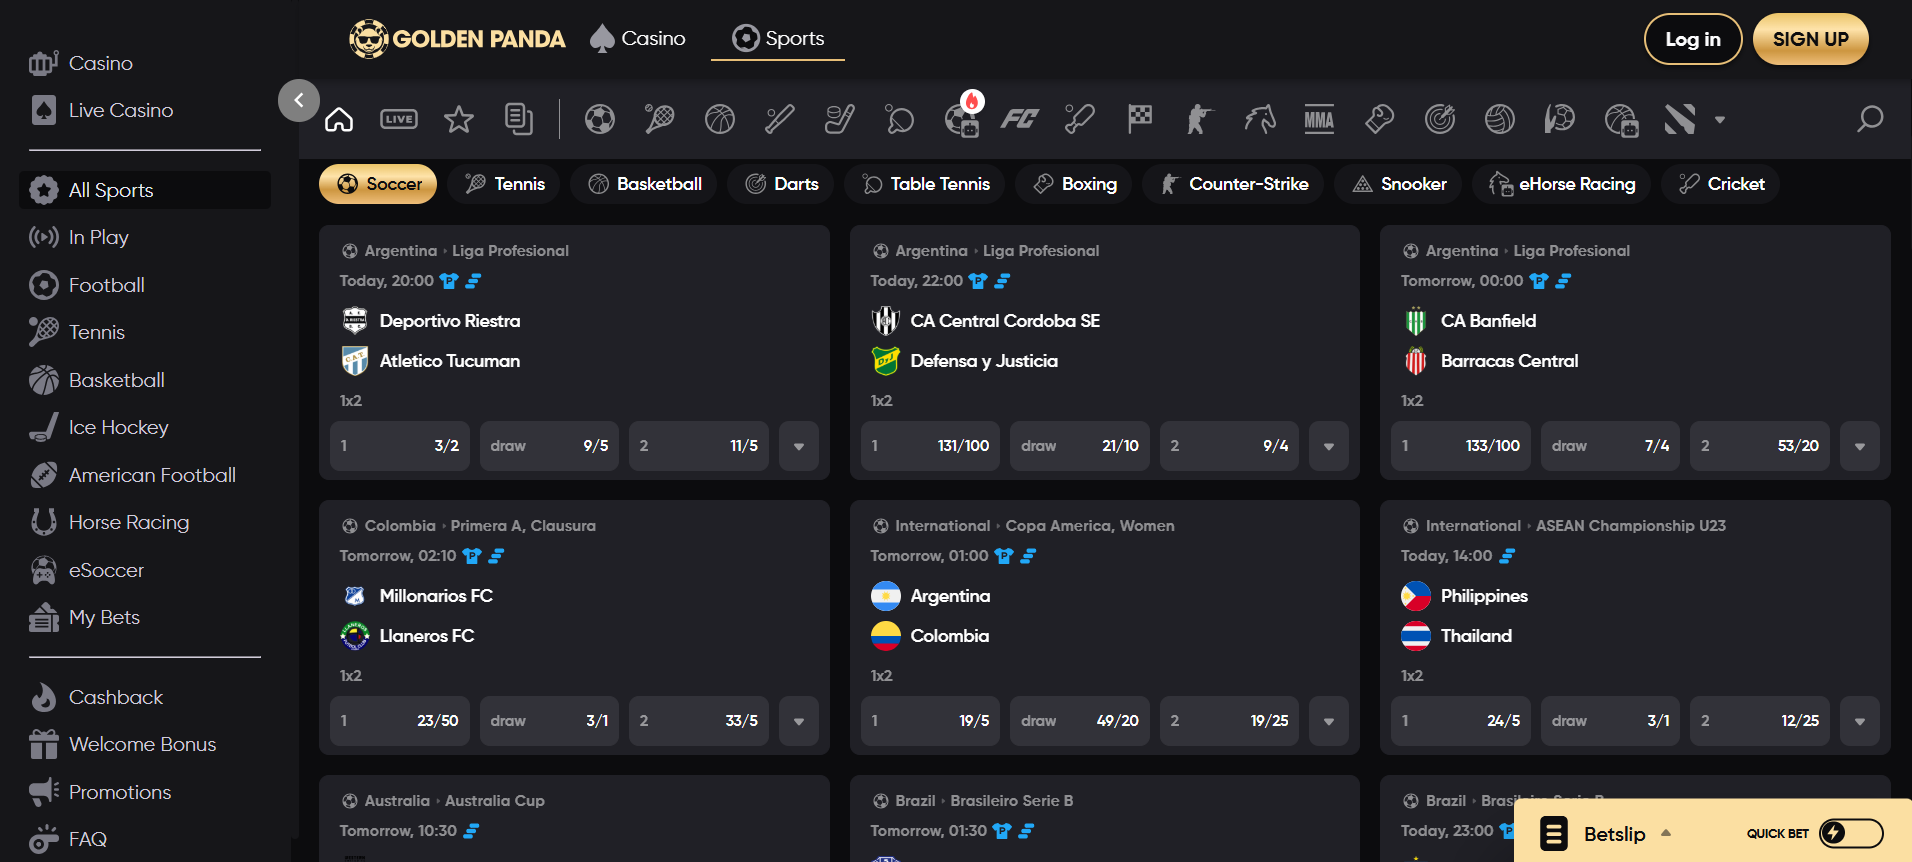This screenshot has height=862, width=1912.
Task: Expand more markets for Philippines vs Thailand
Action: pyautogui.click(x=1859, y=721)
